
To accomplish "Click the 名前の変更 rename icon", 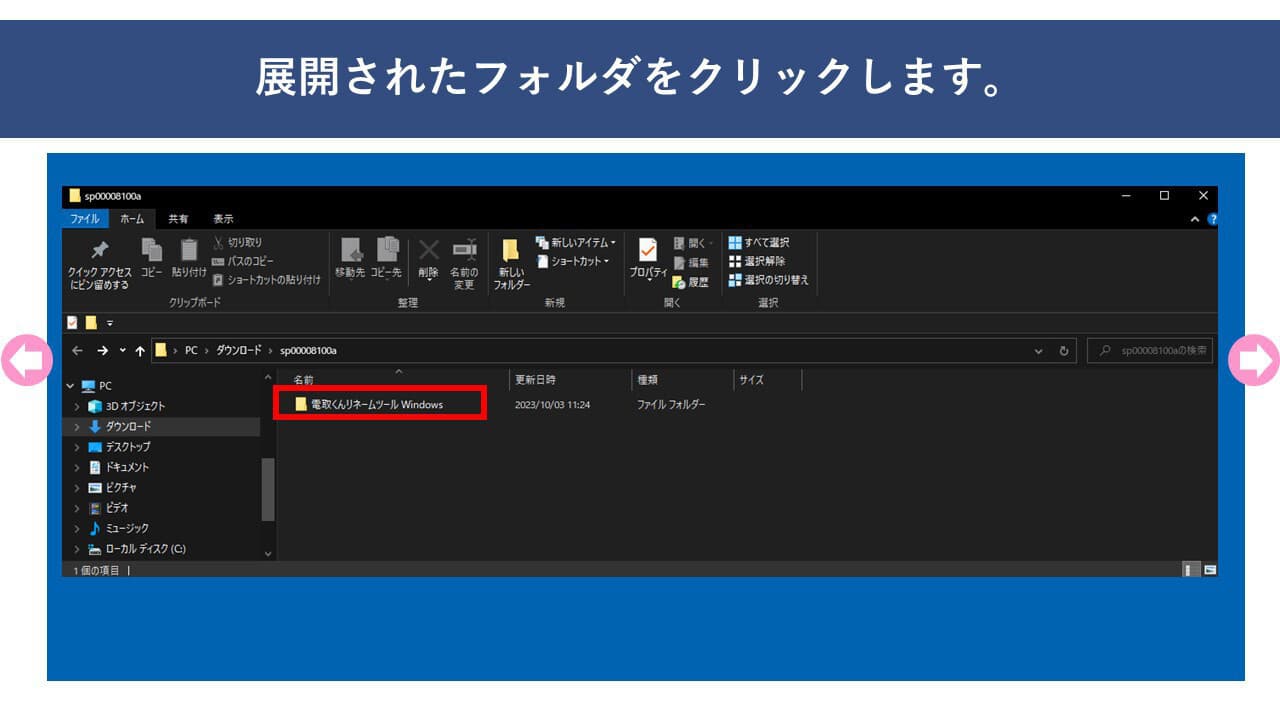I will 464,249.
